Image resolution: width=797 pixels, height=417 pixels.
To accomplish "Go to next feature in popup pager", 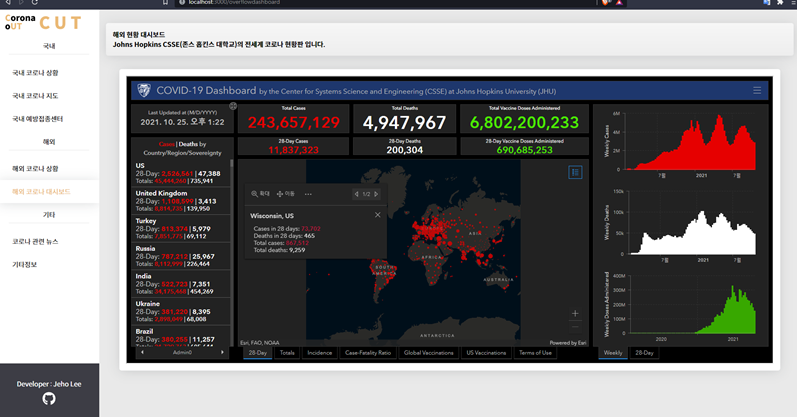I will [x=376, y=194].
